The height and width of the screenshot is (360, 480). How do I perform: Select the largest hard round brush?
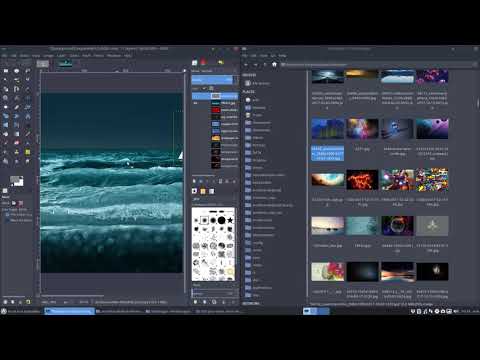click(x=221, y=220)
